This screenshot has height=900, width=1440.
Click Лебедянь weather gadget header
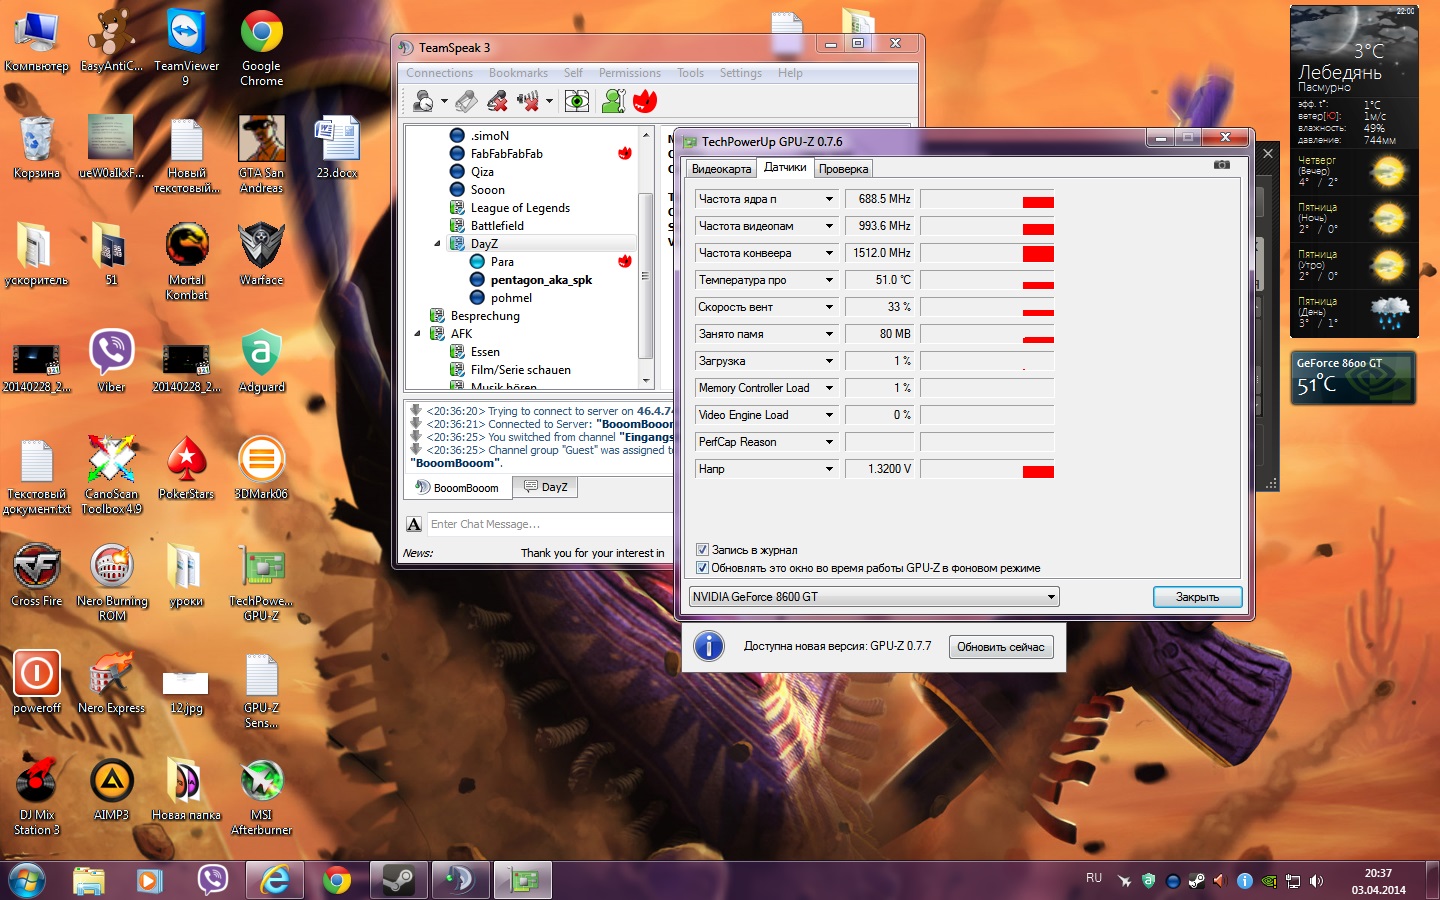(x=1340, y=73)
